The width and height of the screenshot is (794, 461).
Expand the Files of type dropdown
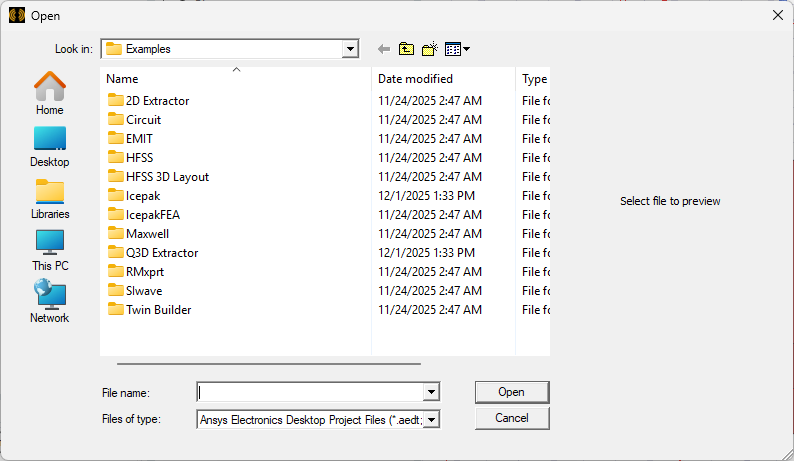[431, 419]
